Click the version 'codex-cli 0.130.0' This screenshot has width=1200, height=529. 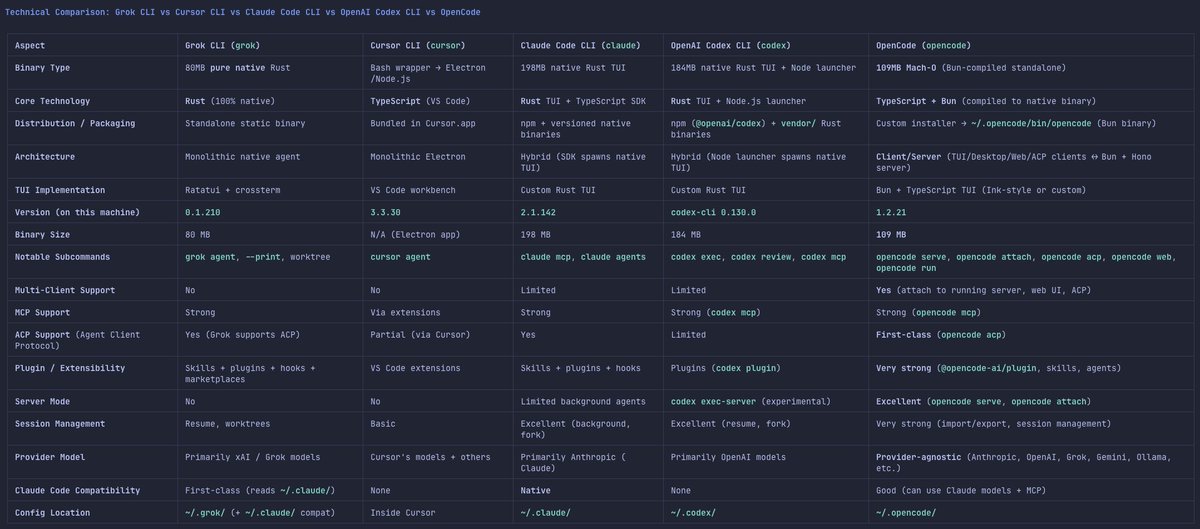713,212
